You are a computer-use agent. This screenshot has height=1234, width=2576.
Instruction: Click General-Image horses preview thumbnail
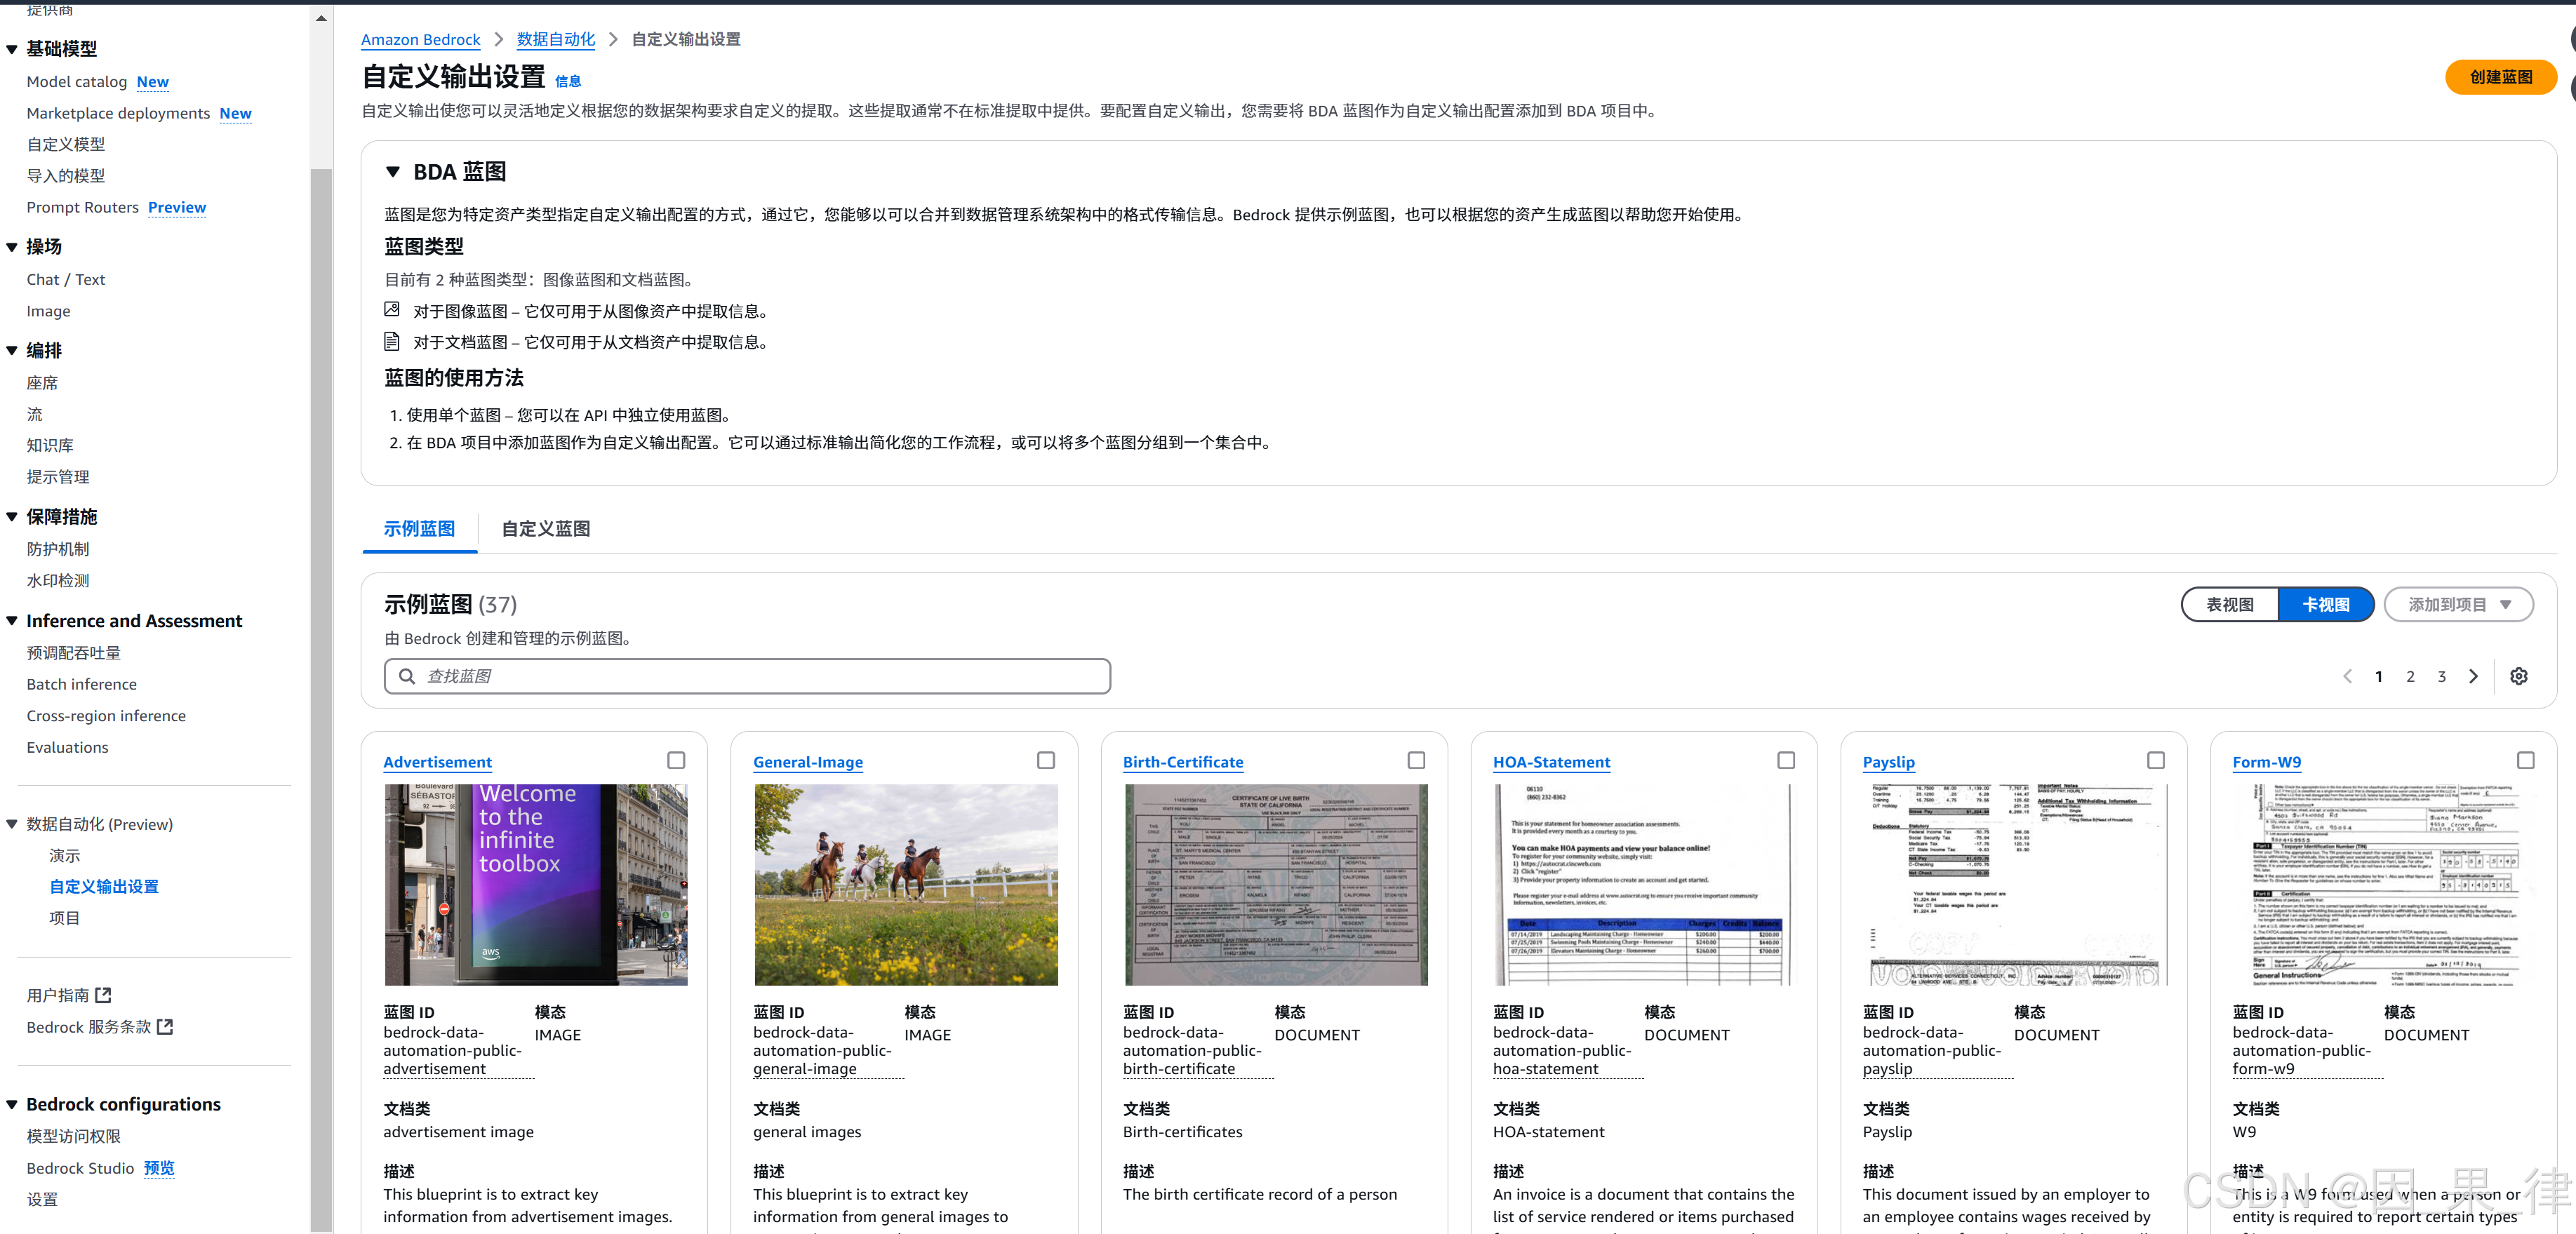coord(906,884)
